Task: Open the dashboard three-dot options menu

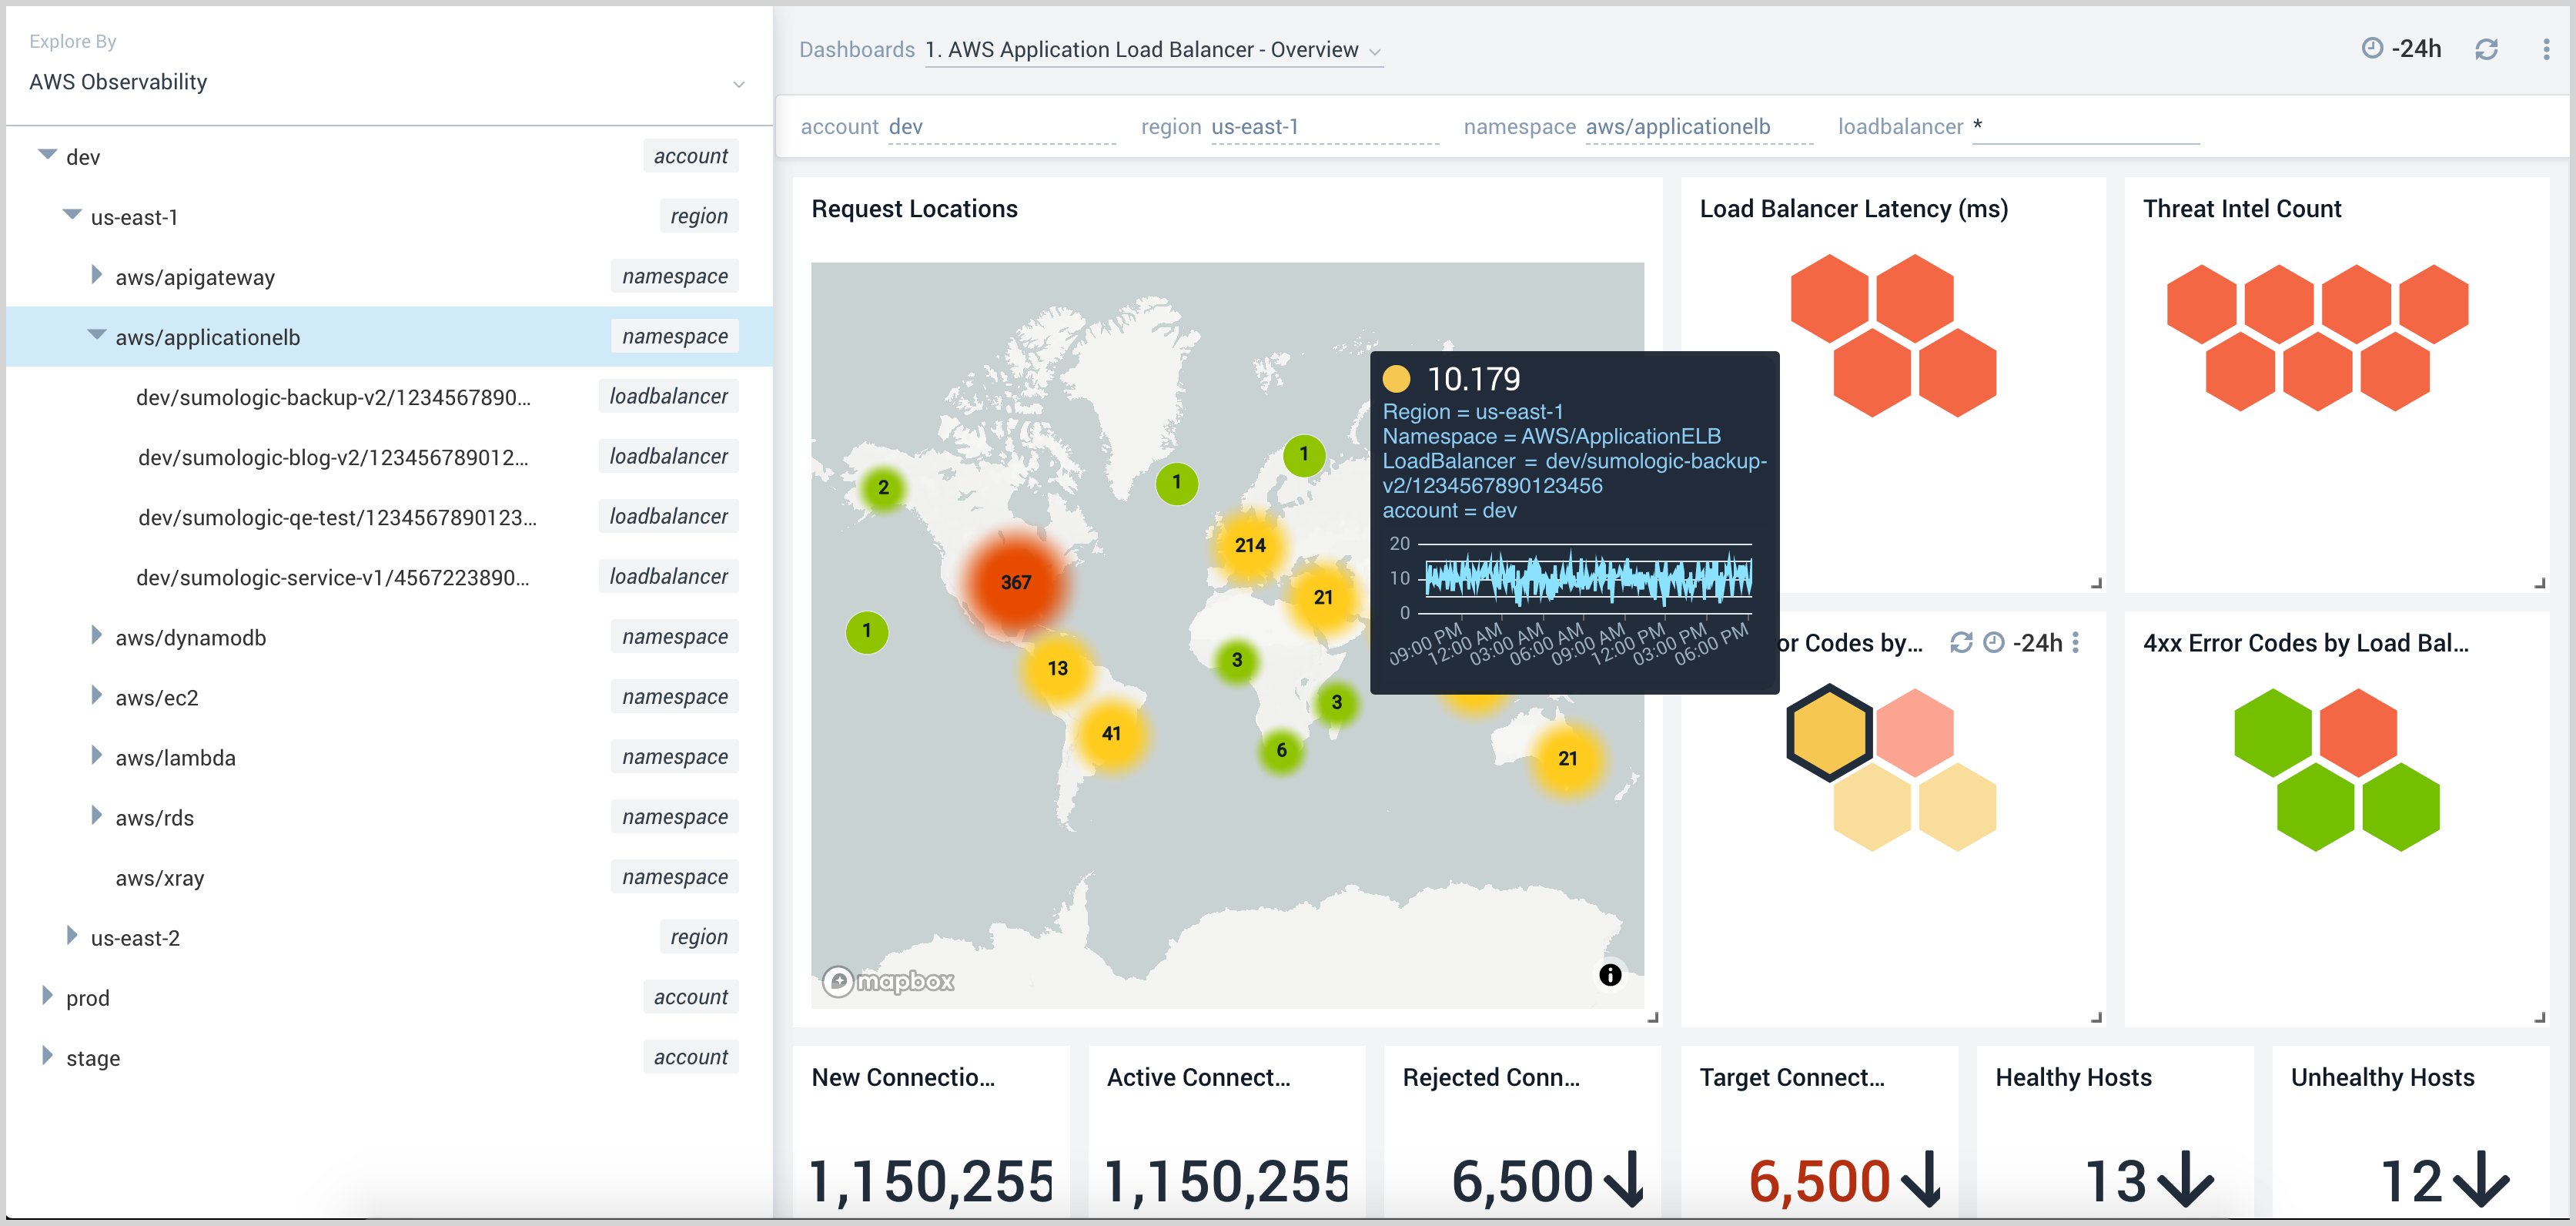Action: [2545, 49]
